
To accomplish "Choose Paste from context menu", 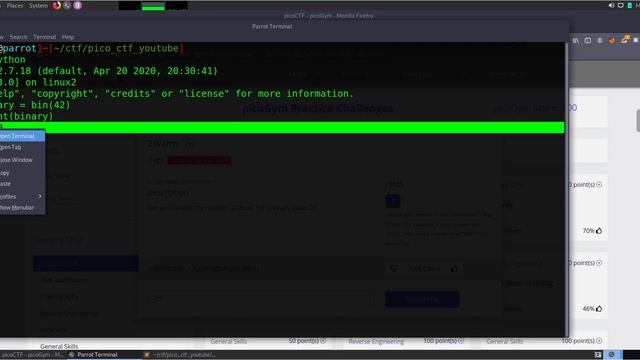I will [x=22, y=184].
